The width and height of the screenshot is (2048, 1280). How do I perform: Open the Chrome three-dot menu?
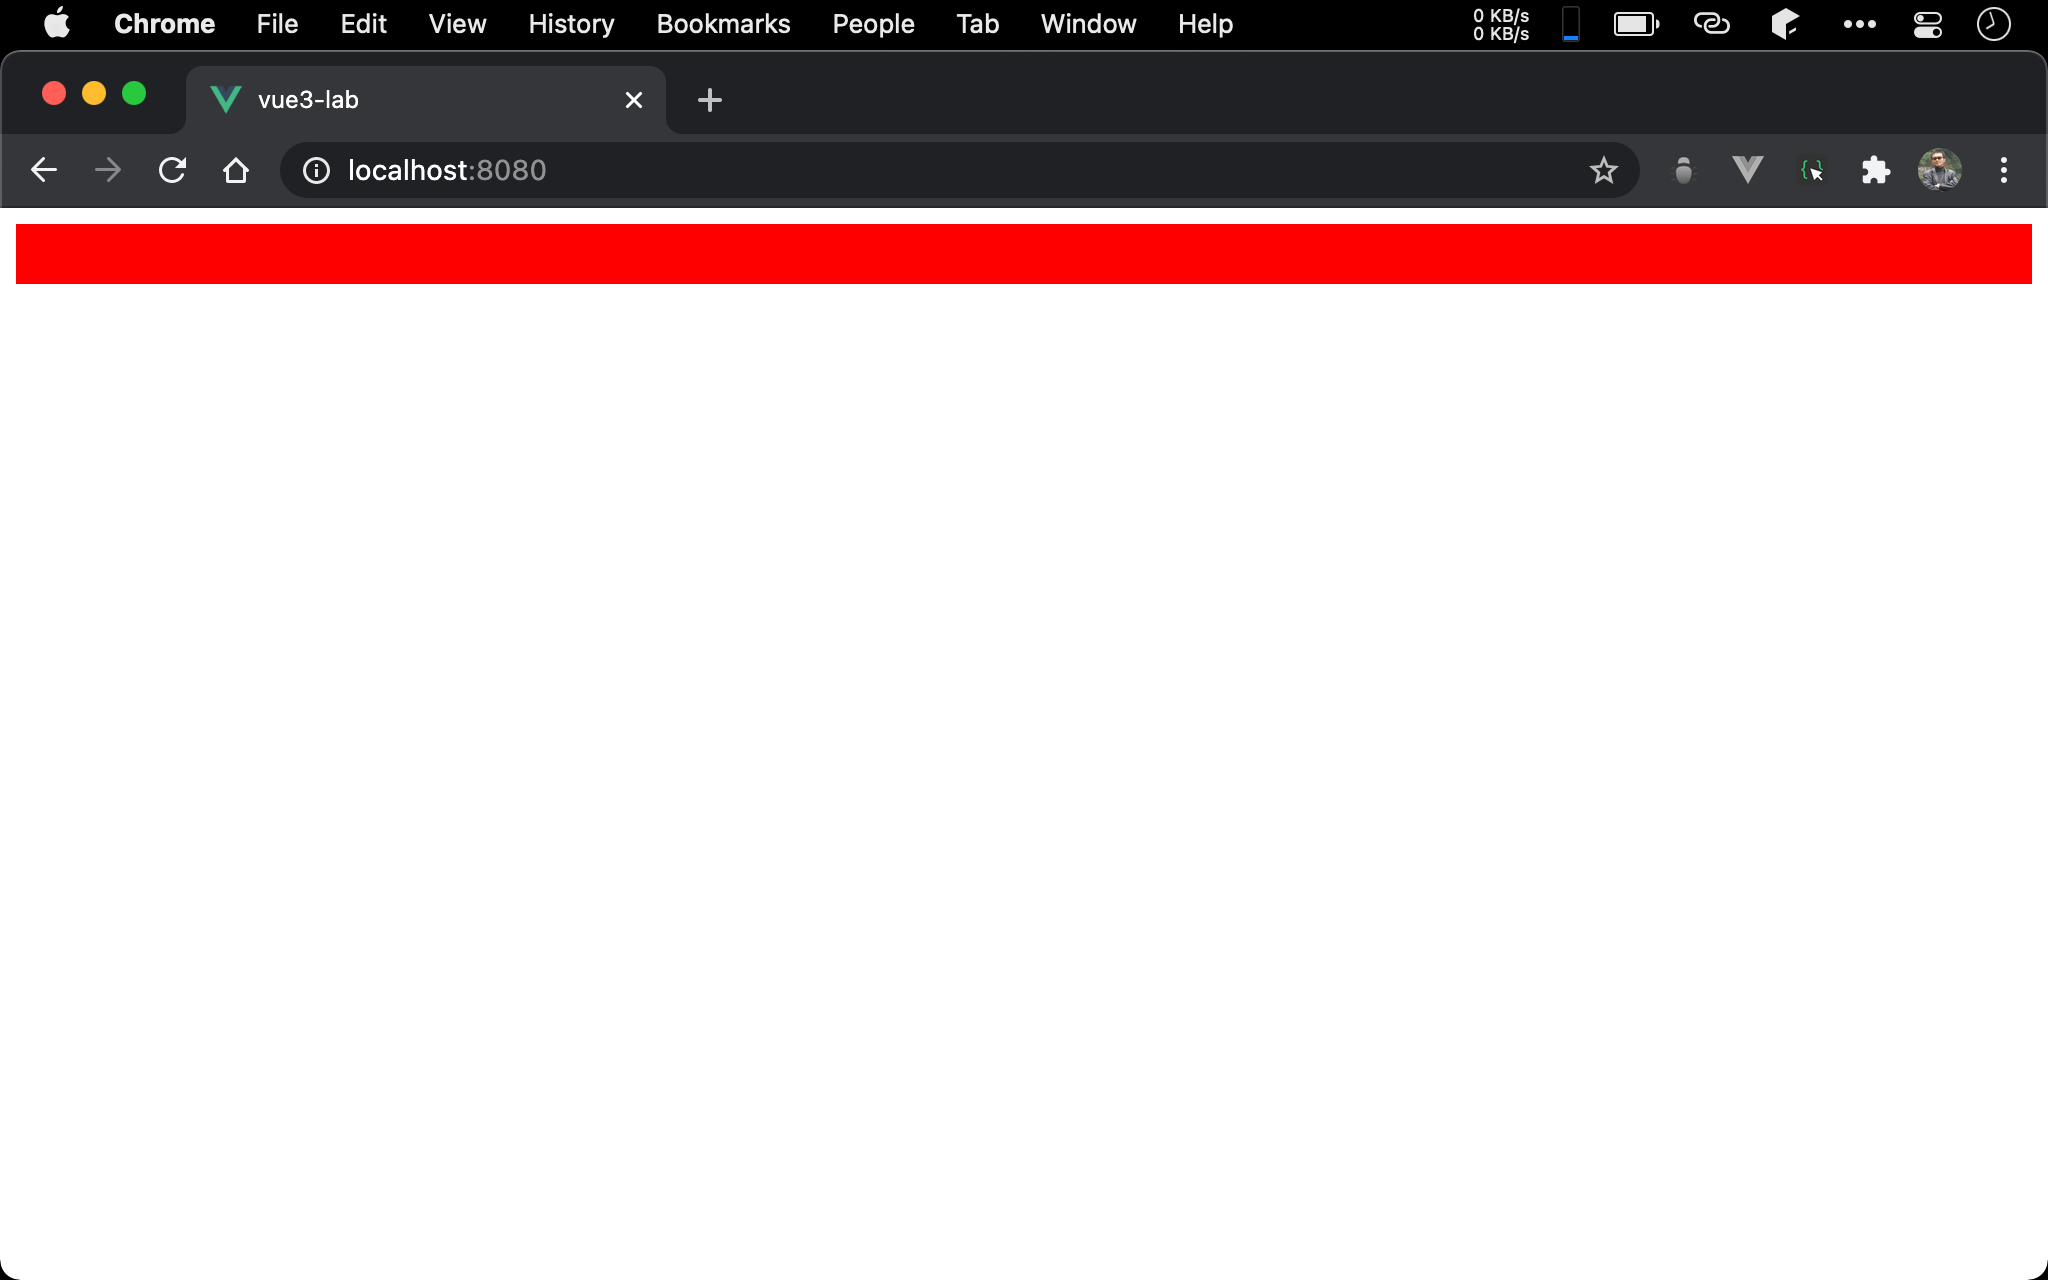(2003, 170)
